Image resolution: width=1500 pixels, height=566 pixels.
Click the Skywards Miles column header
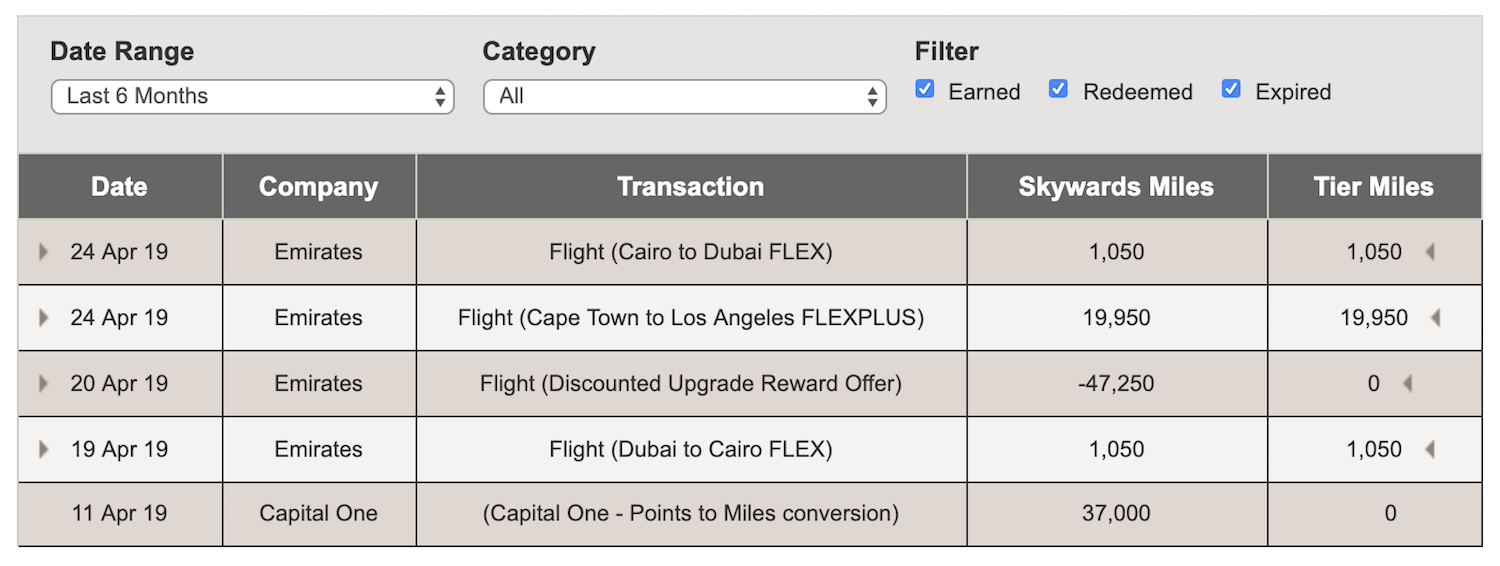pos(1116,187)
